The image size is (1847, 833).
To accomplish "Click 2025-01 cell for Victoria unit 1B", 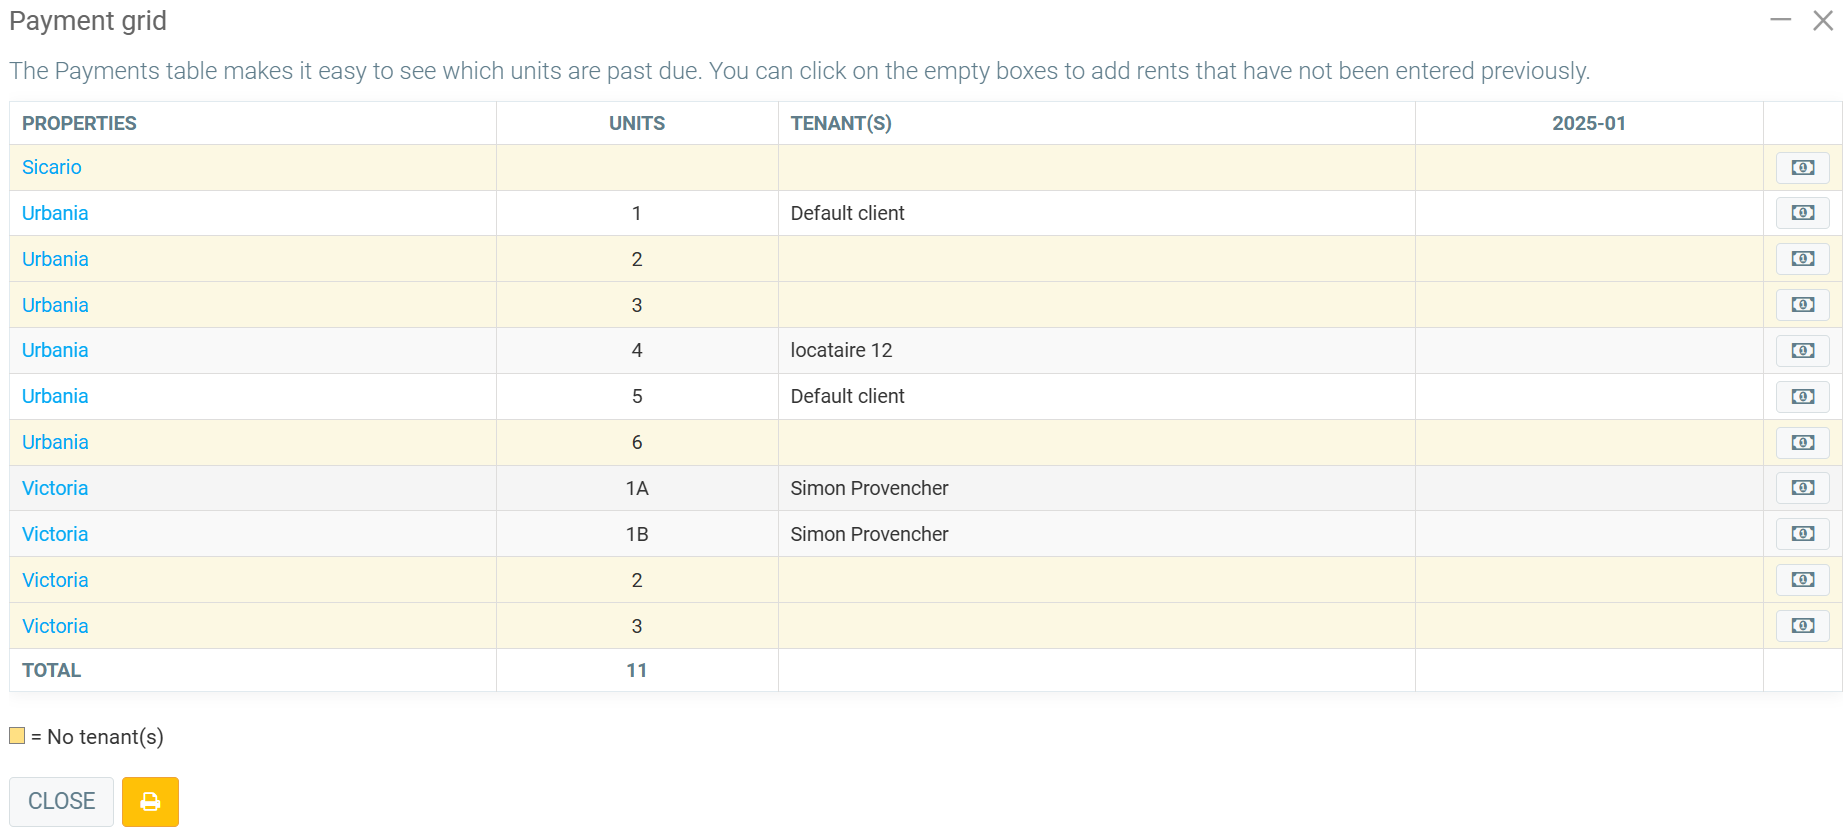I will click(1588, 534).
